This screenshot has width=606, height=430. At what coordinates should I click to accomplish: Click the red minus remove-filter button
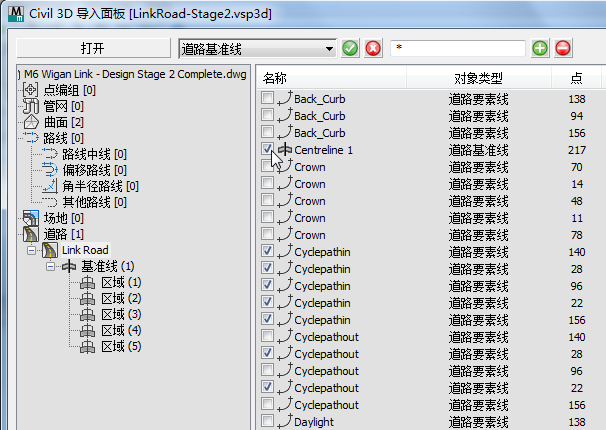coord(563,48)
